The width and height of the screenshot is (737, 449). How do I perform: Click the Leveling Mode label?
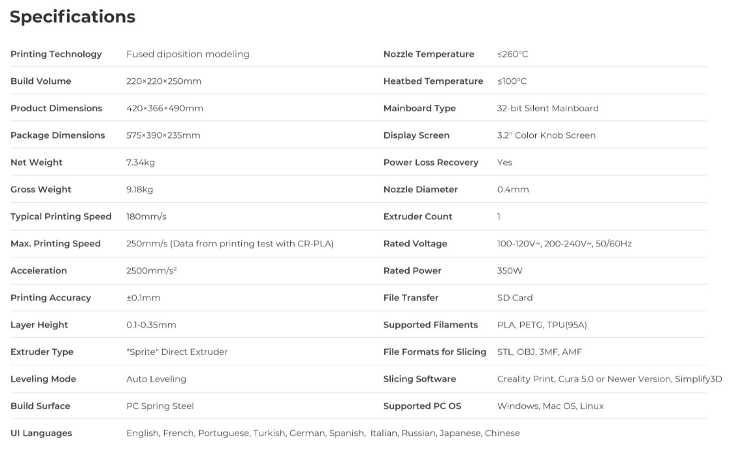[43, 379]
